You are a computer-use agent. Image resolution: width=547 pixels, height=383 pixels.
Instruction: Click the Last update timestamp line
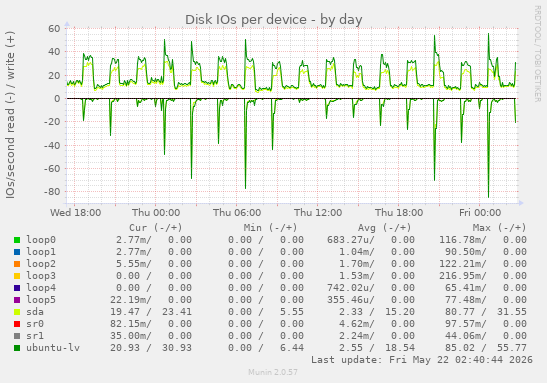point(422,360)
